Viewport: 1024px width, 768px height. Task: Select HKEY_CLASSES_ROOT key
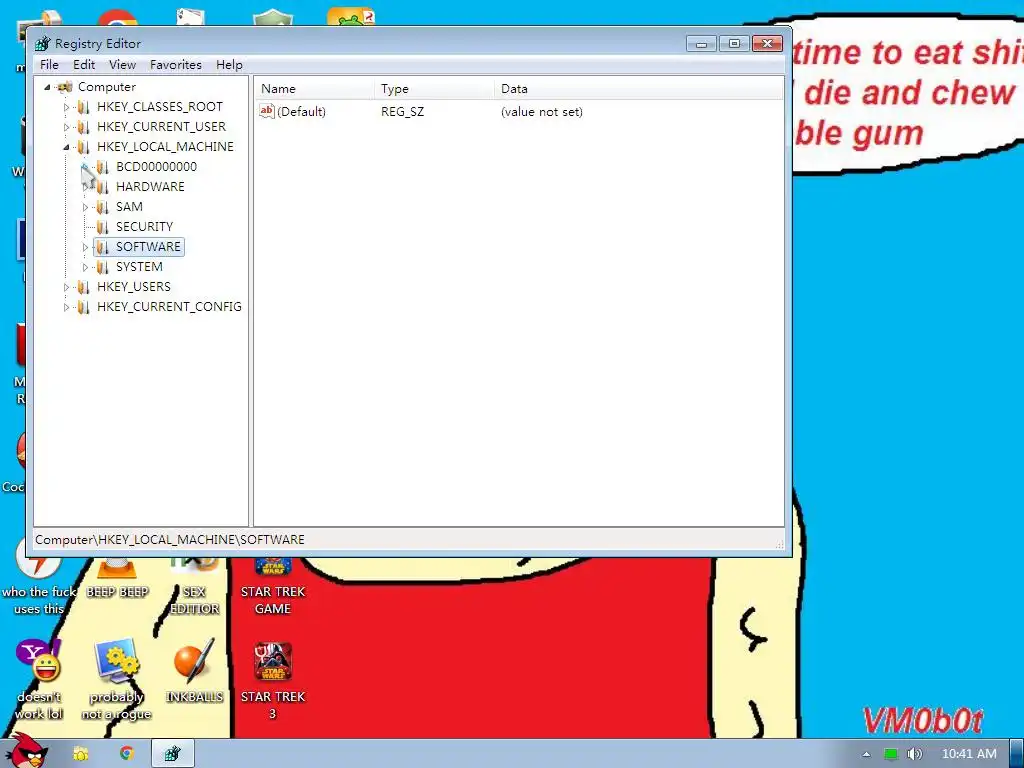tap(159, 106)
